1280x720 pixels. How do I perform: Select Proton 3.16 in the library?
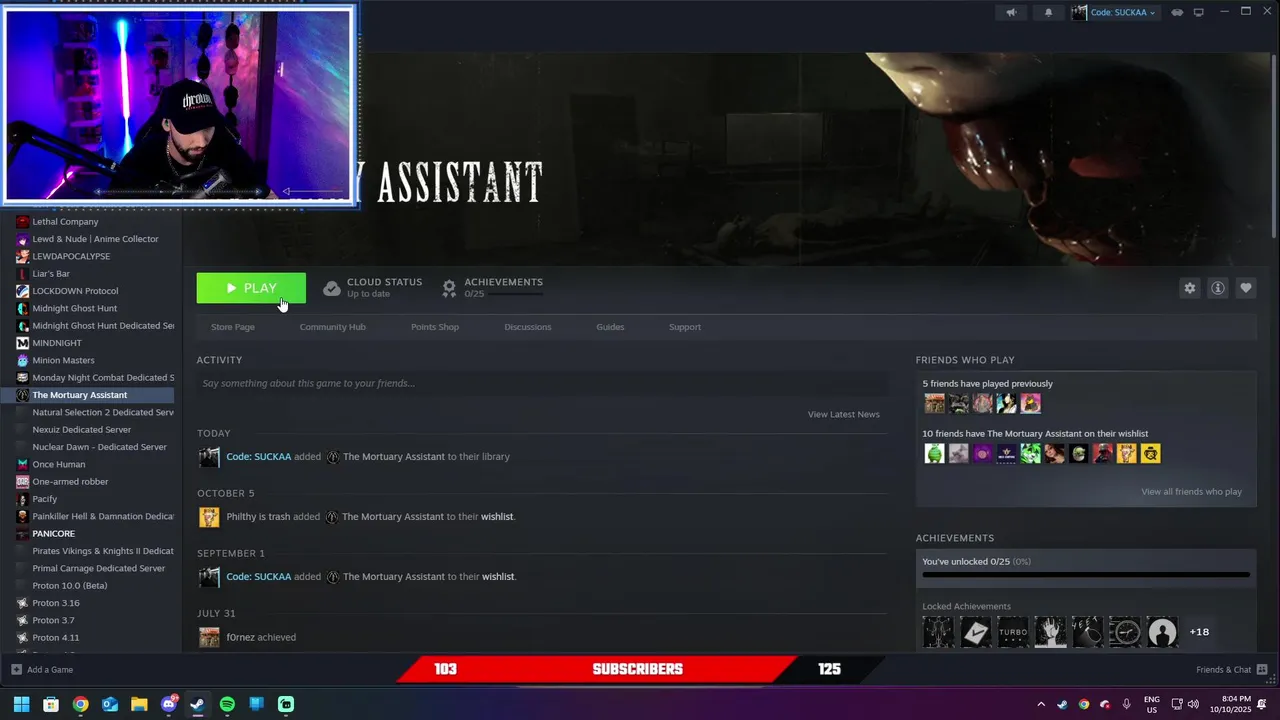click(56, 603)
